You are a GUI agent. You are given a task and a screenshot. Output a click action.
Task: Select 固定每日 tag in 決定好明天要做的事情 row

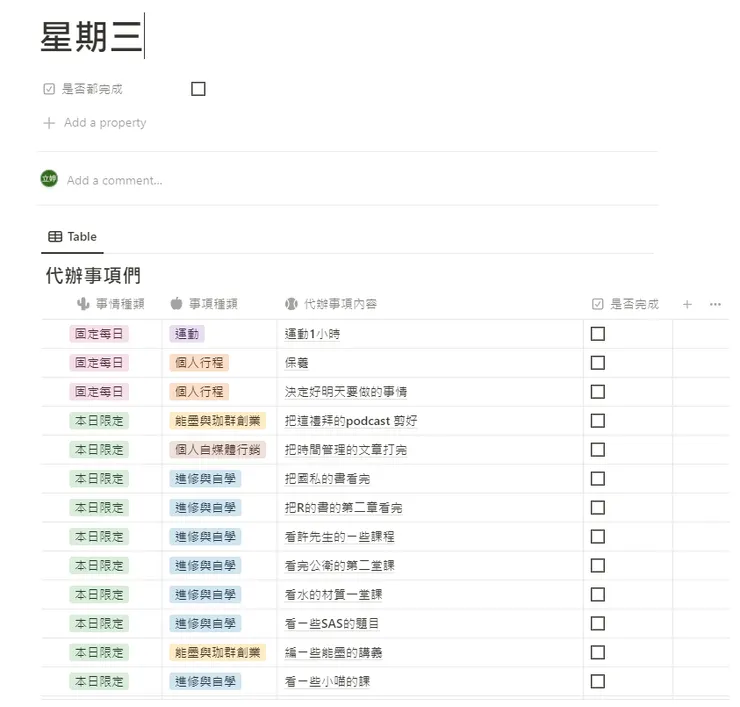pyautogui.click(x=99, y=392)
